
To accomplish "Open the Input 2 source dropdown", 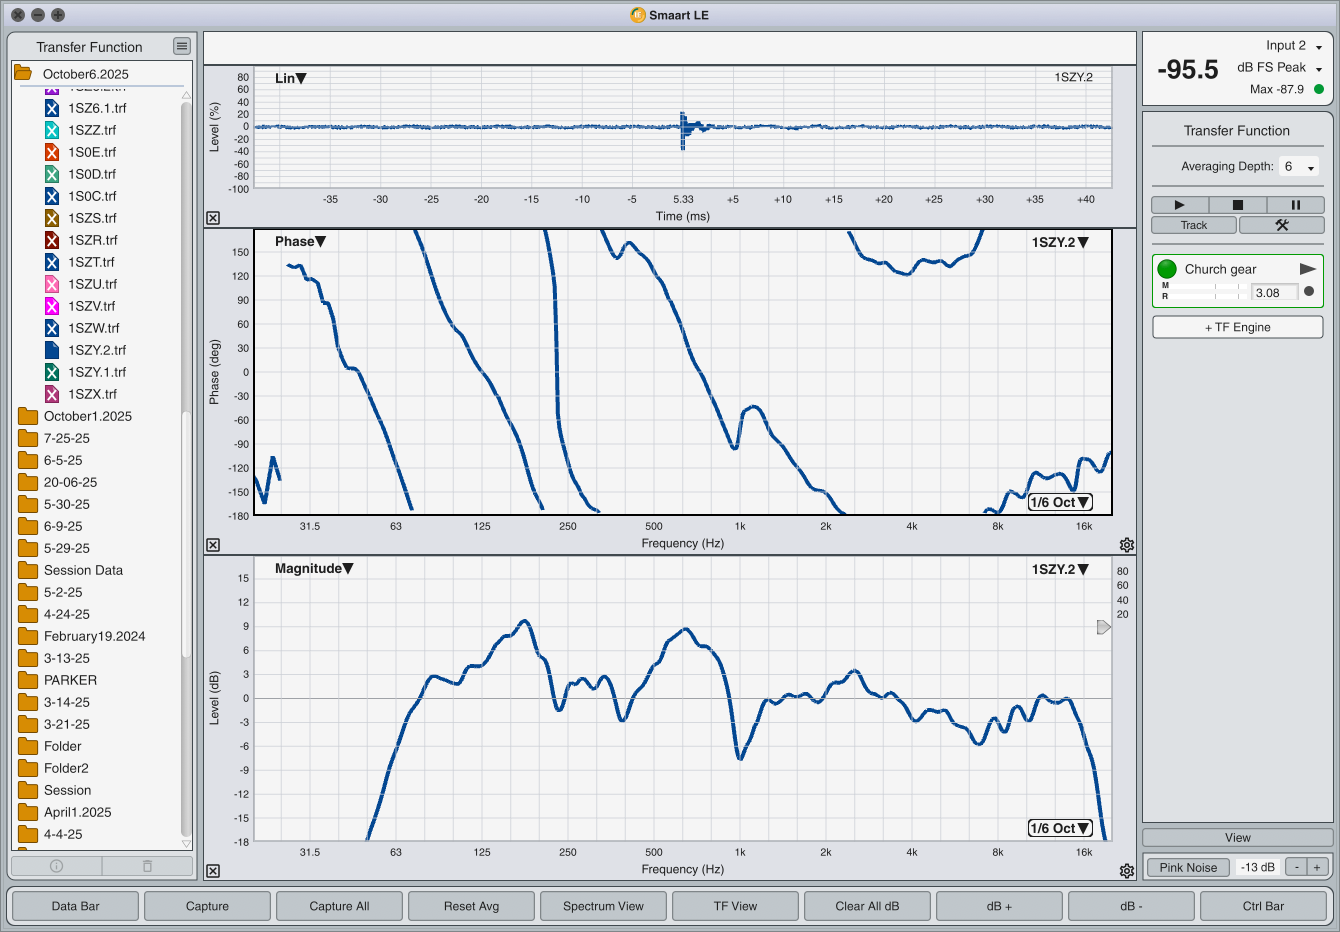I will pos(1318,47).
